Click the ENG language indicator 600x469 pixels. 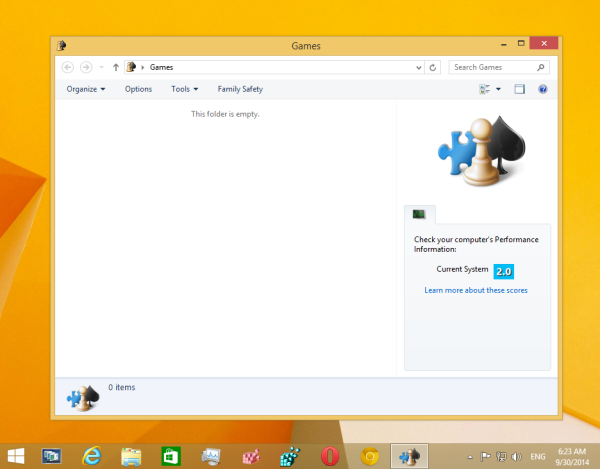tap(538, 456)
